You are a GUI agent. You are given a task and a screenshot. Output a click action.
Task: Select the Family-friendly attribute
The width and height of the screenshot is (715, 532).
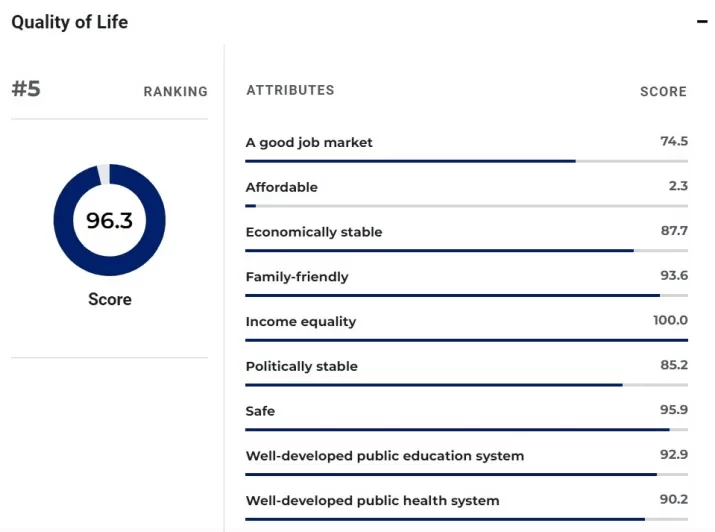tap(297, 276)
